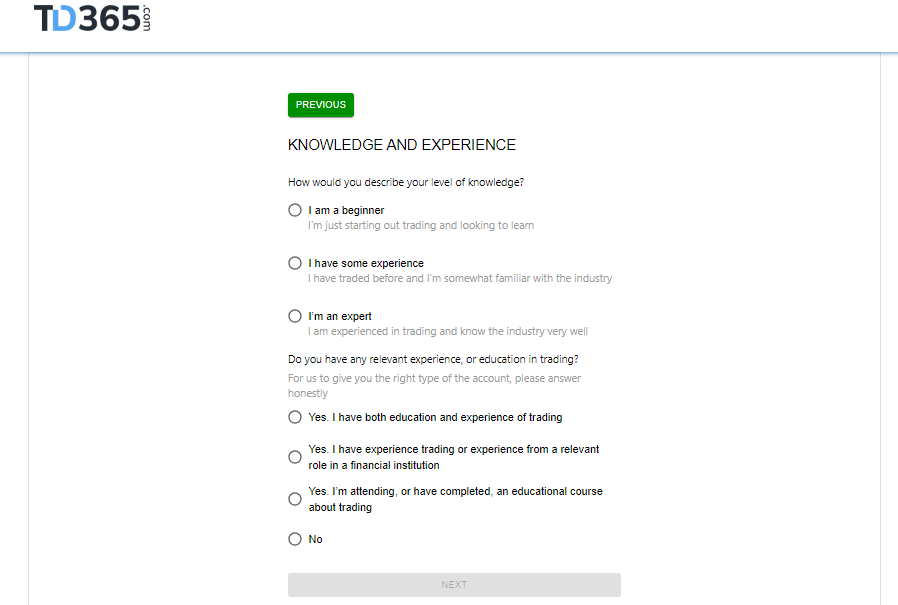Click the 'I am a beginner' label text
The width and height of the screenshot is (898, 605).
(x=346, y=210)
